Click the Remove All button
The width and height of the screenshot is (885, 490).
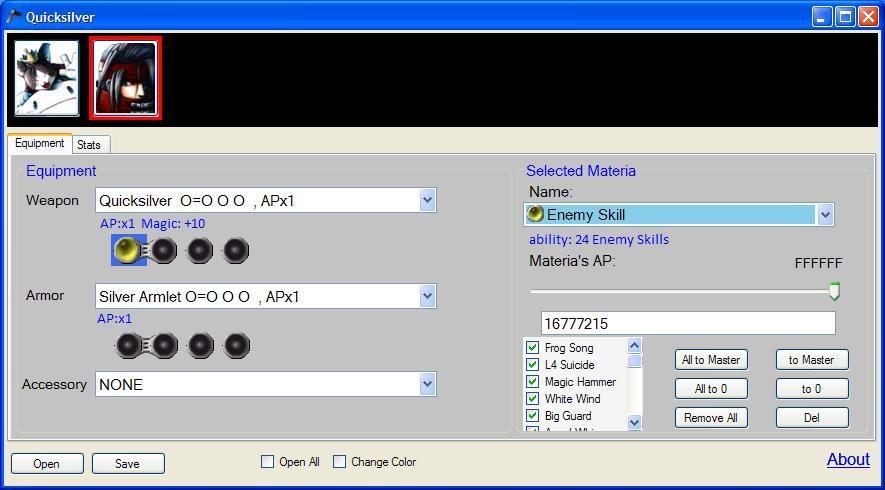click(x=711, y=418)
